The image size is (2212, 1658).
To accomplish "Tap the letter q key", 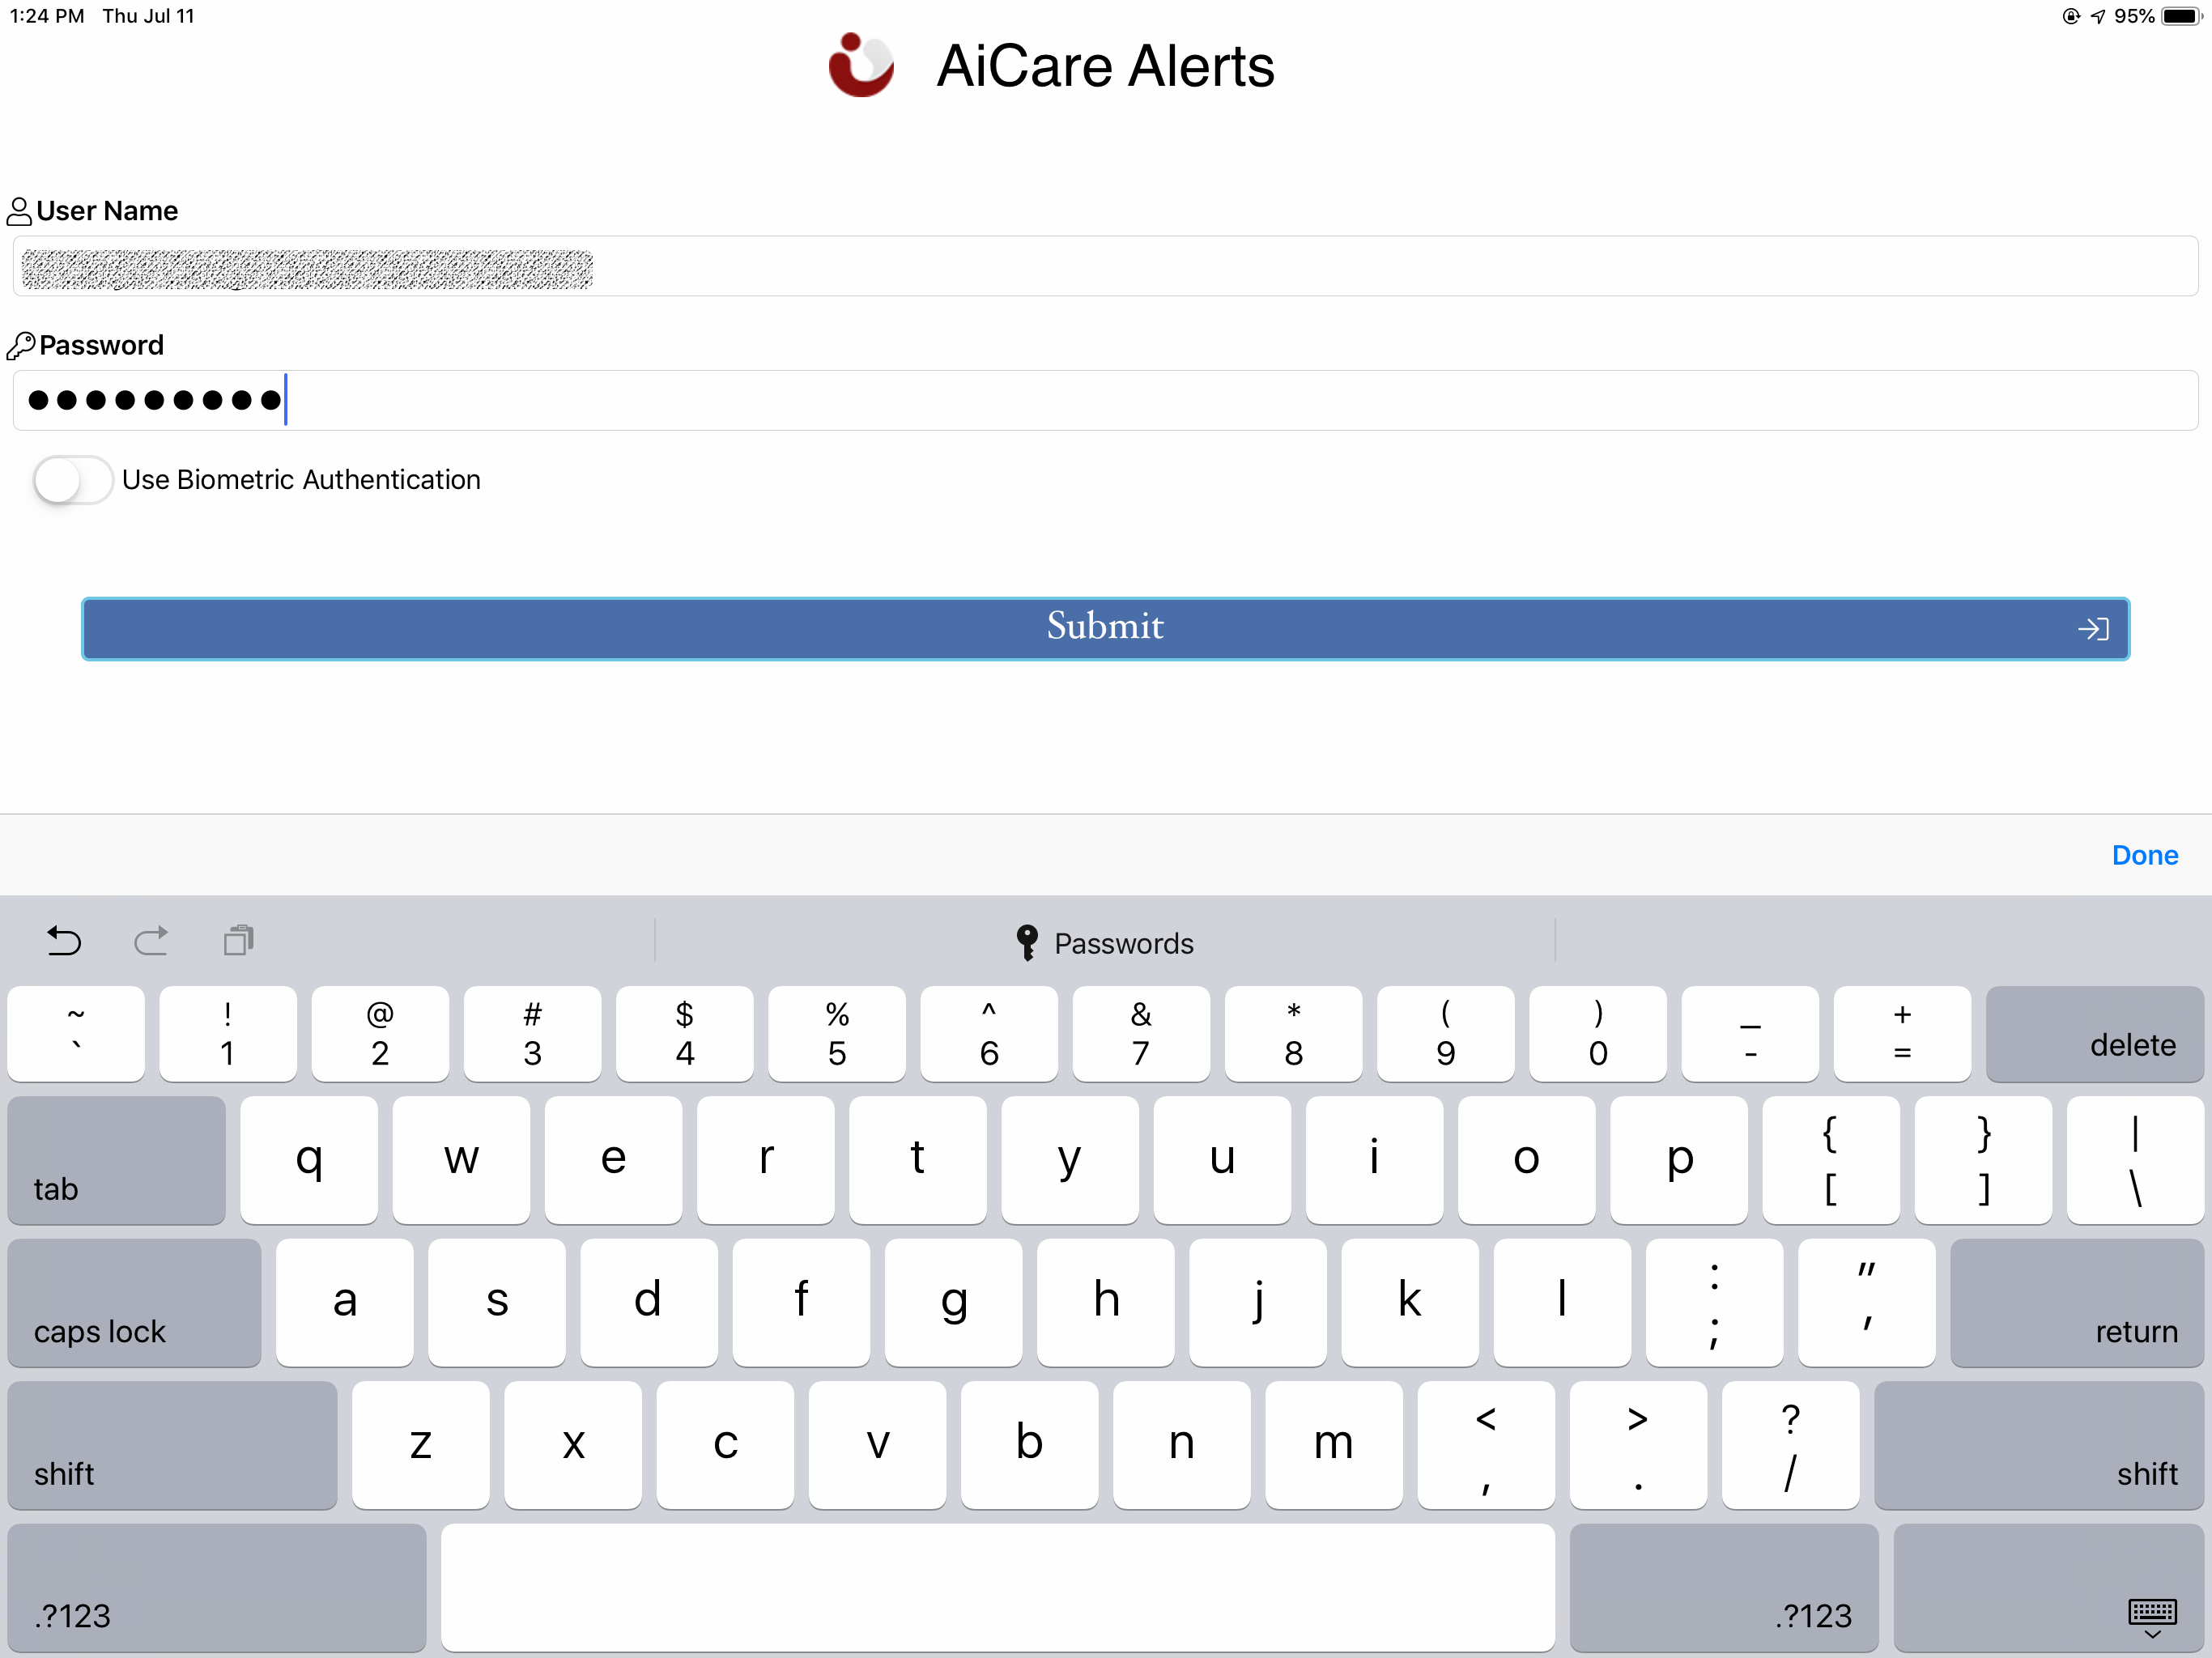I will click(x=309, y=1160).
